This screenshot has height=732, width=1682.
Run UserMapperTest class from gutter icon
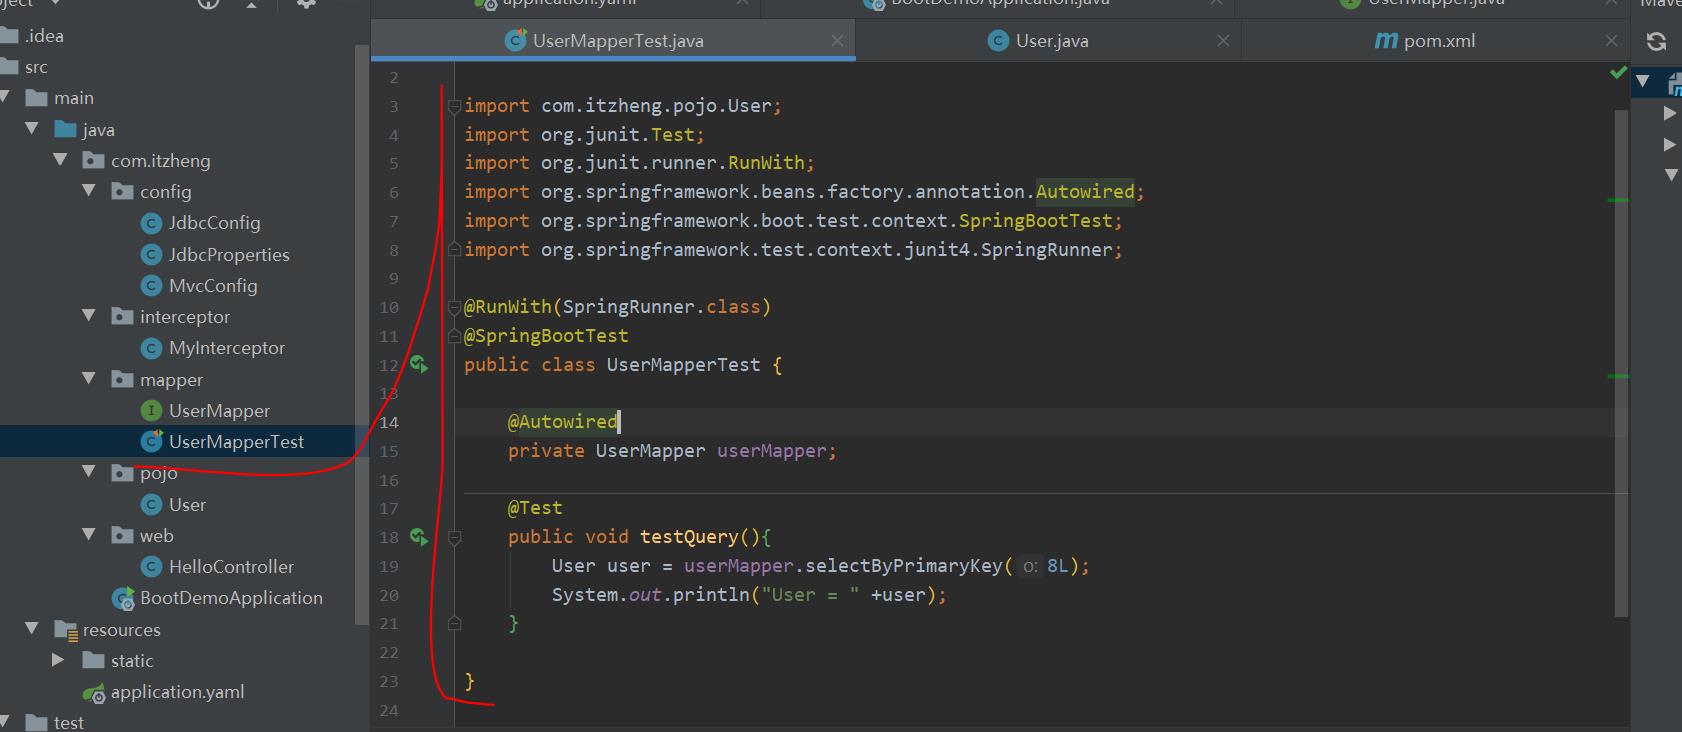point(419,365)
